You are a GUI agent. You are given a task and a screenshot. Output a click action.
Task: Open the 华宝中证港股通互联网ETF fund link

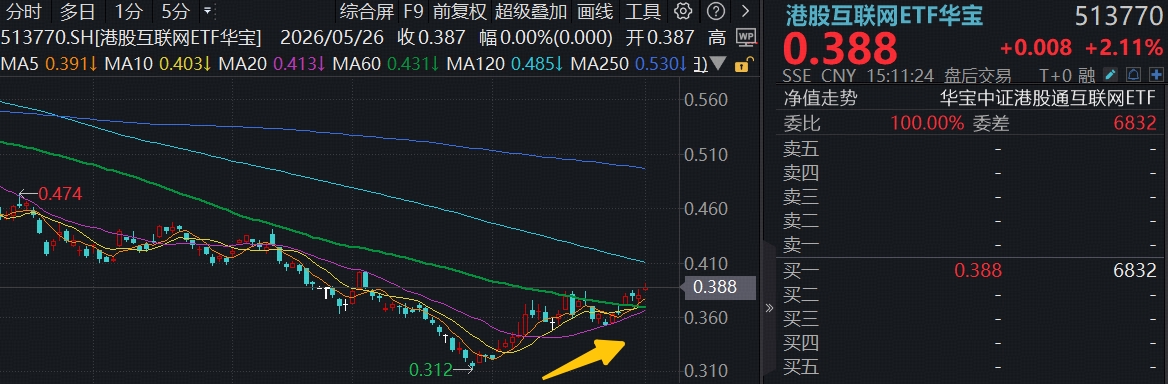(x=1047, y=98)
